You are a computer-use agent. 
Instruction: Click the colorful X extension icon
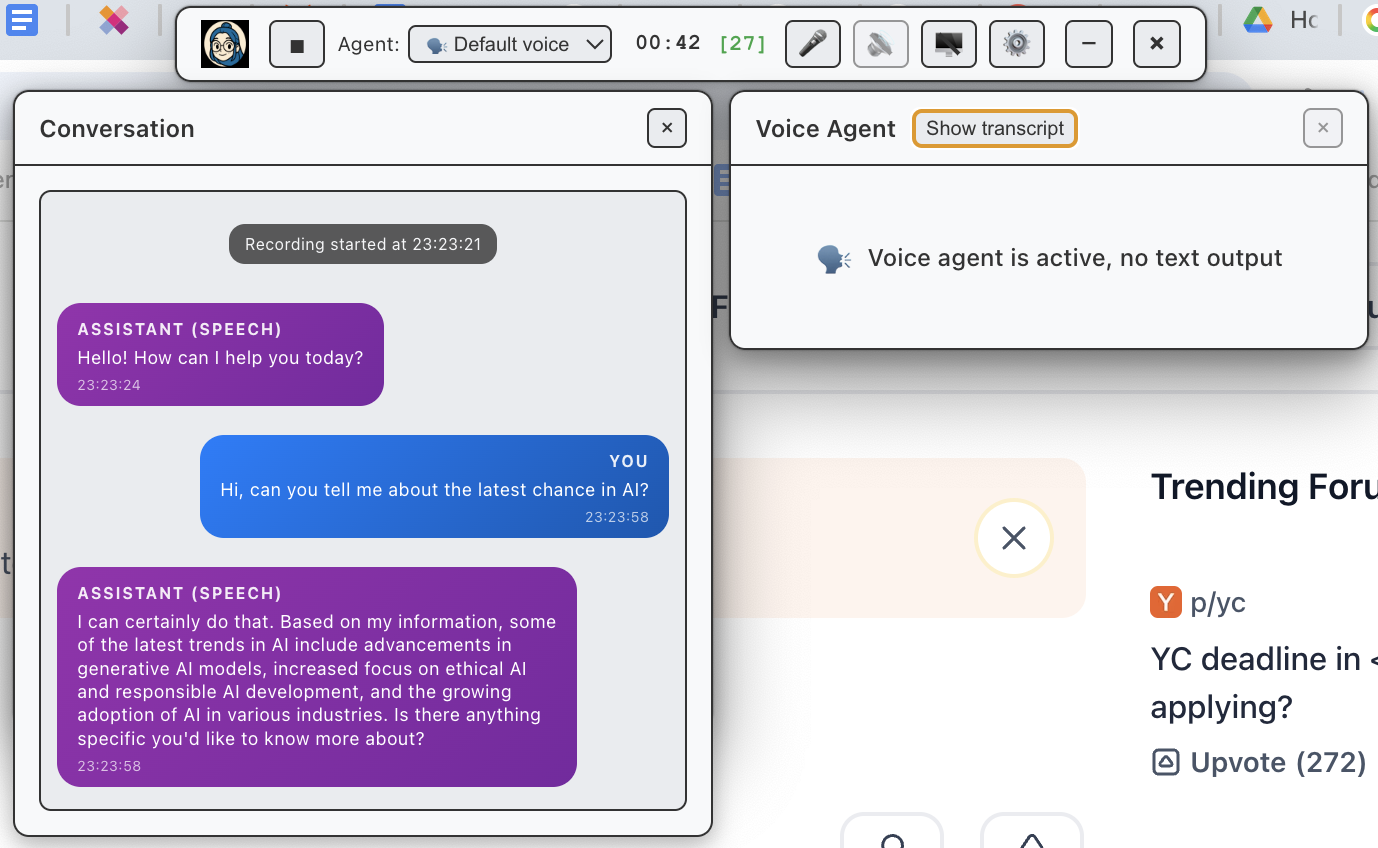[113, 22]
